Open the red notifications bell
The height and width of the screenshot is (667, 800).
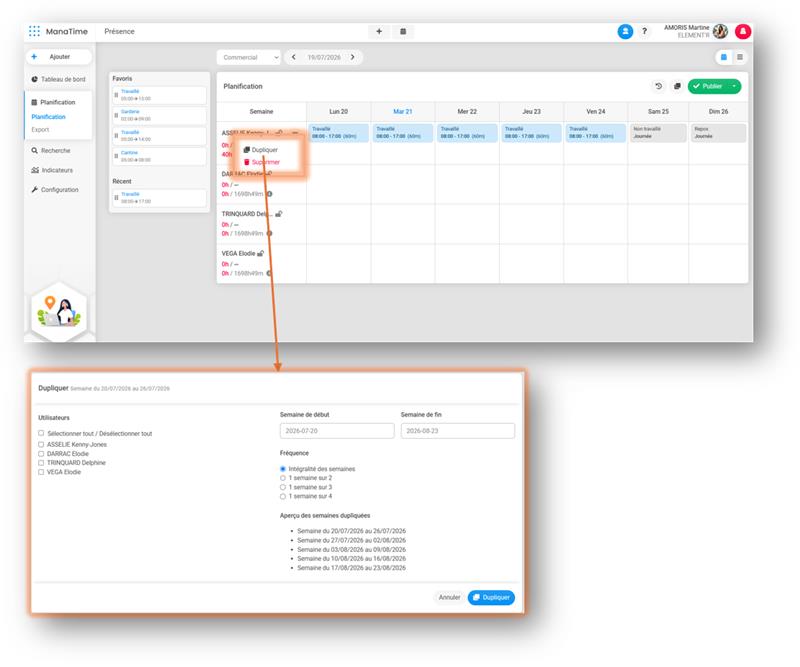(743, 32)
